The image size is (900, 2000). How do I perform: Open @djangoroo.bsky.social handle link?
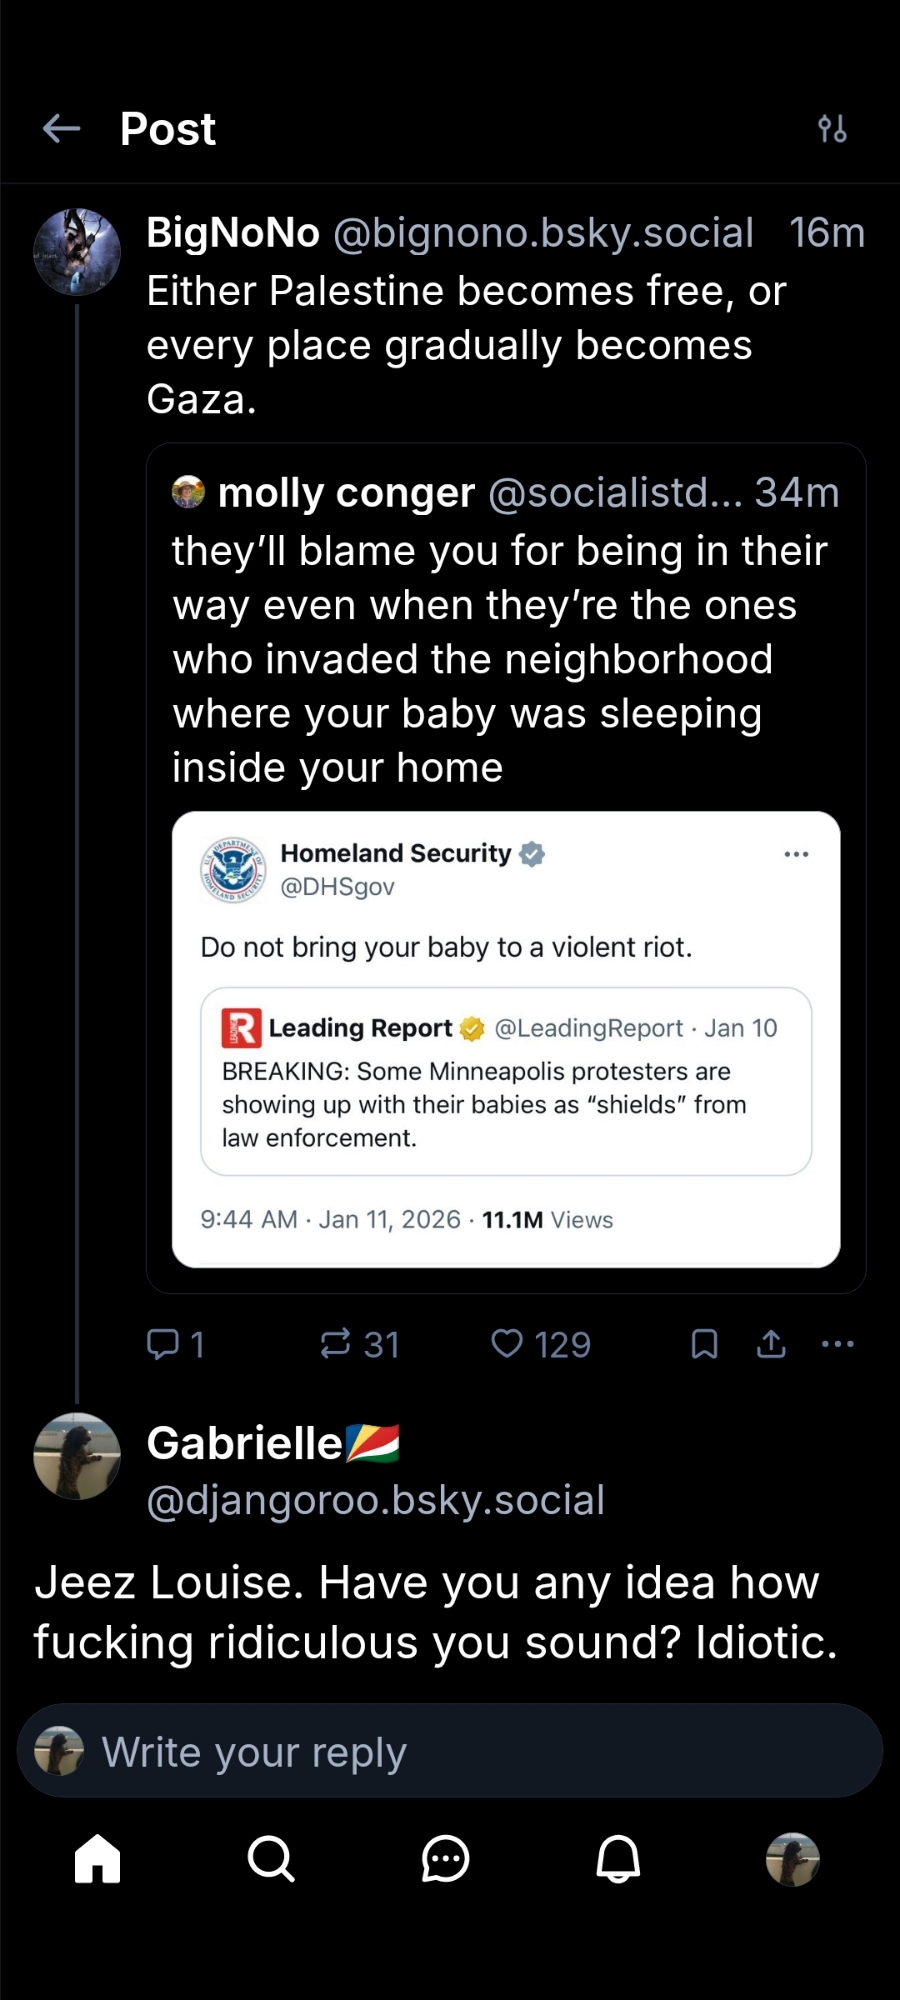(375, 1500)
